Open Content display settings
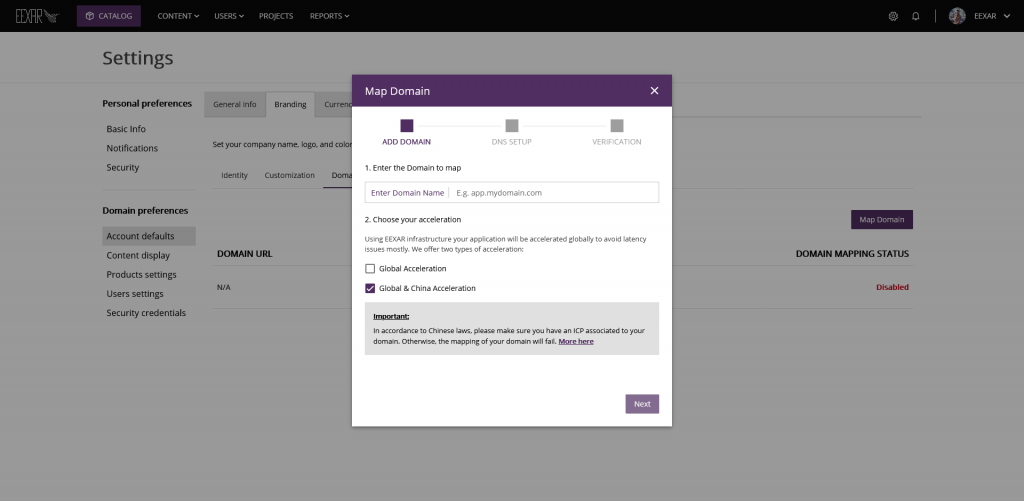 (138, 255)
